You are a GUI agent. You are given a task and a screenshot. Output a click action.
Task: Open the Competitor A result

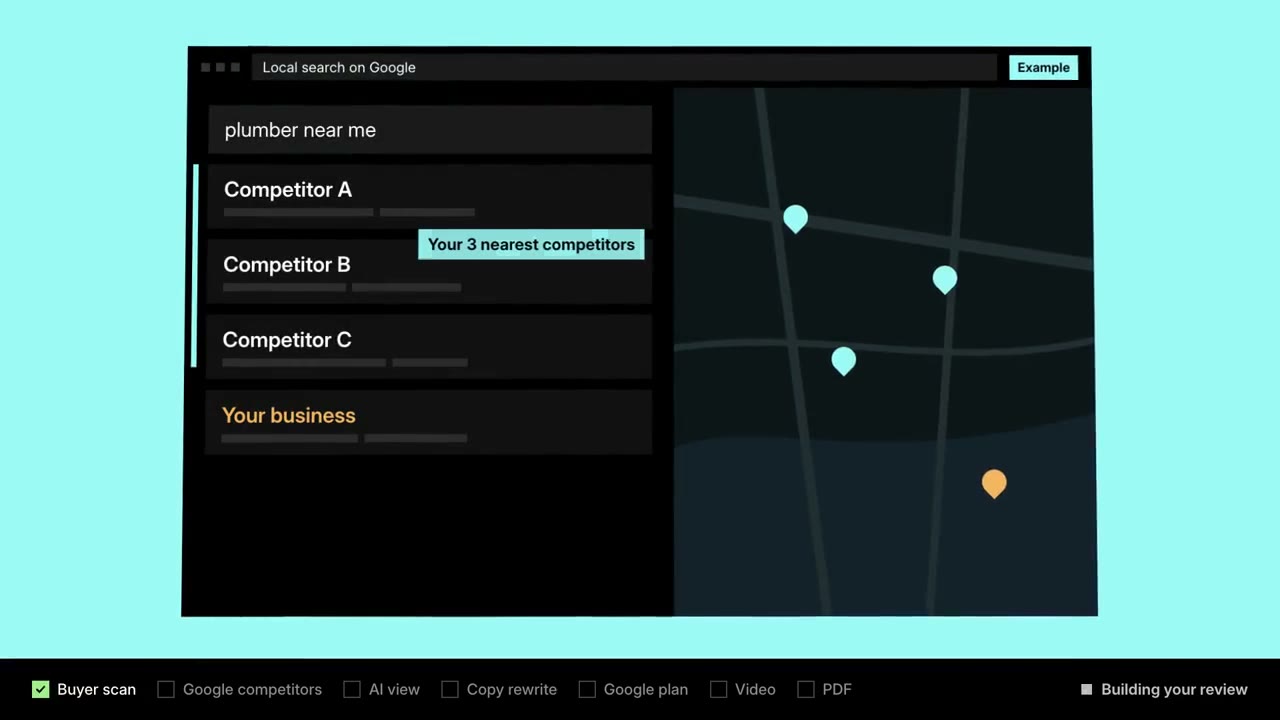(429, 196)
